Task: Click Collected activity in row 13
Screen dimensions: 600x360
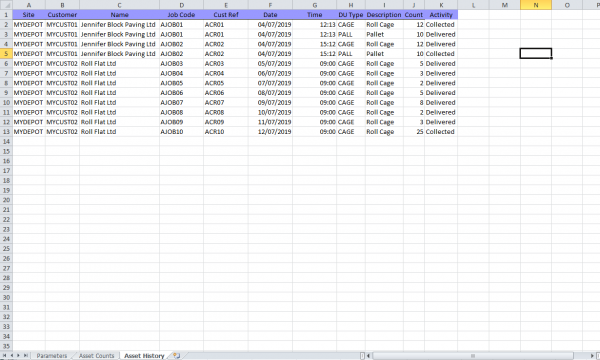Action: (441, 132)
